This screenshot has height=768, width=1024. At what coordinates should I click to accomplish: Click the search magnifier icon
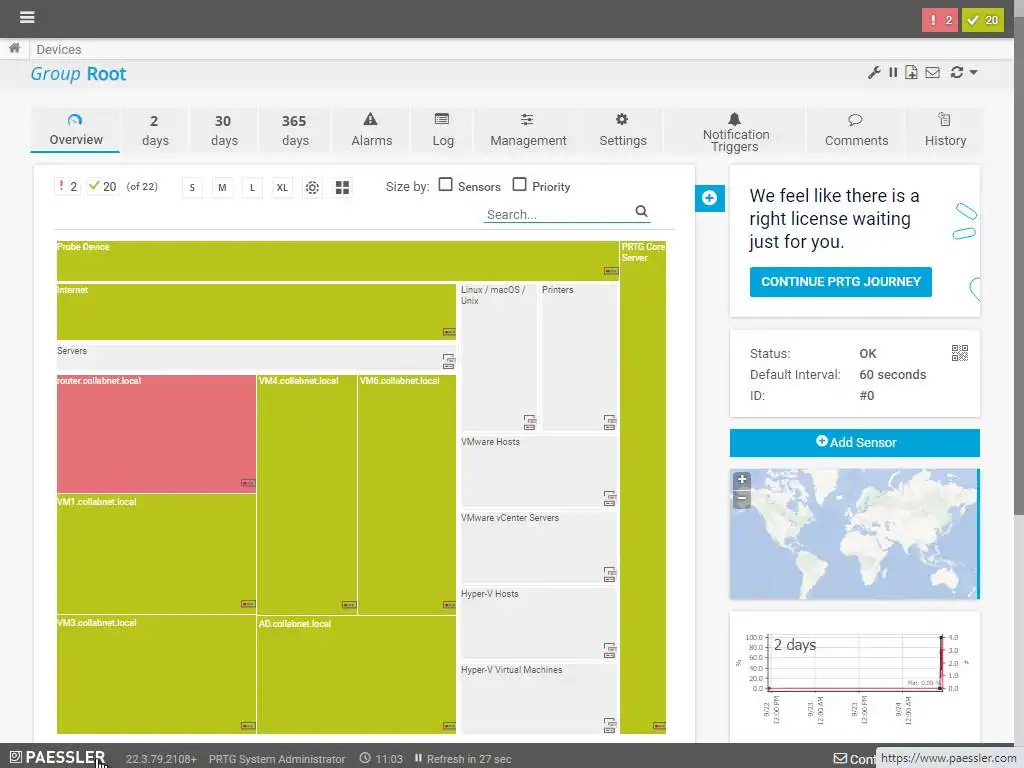641,212
